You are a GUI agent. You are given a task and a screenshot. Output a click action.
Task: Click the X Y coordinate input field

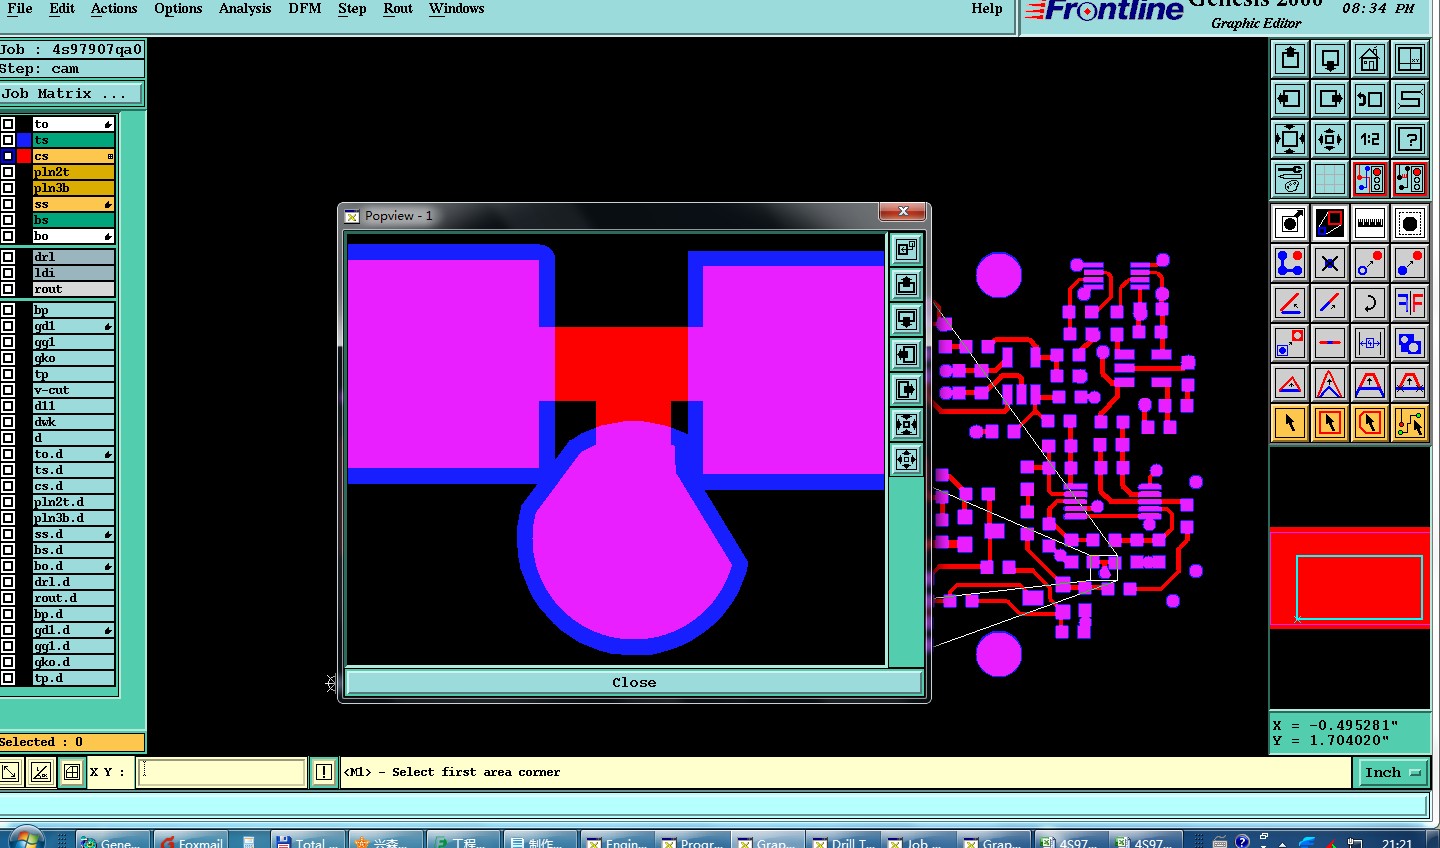point(221,772)
